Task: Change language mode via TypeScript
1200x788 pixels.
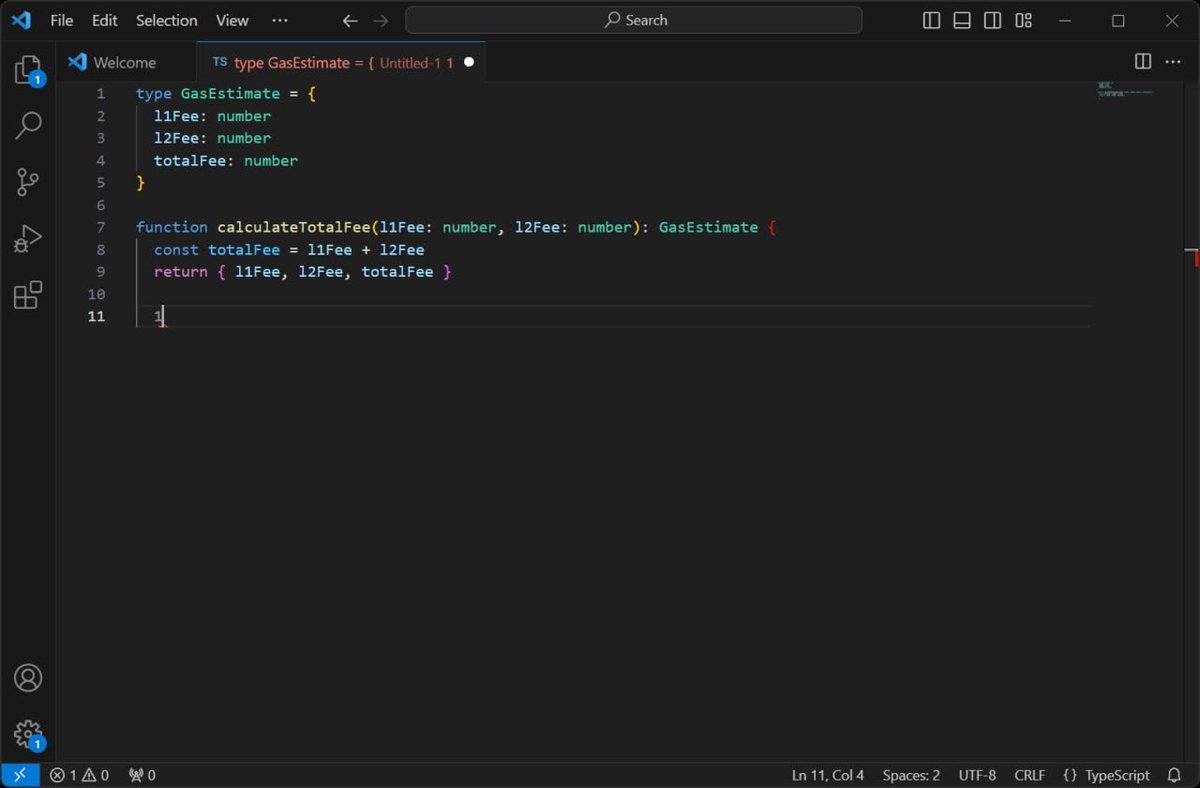Action: tap(1117, 775)
